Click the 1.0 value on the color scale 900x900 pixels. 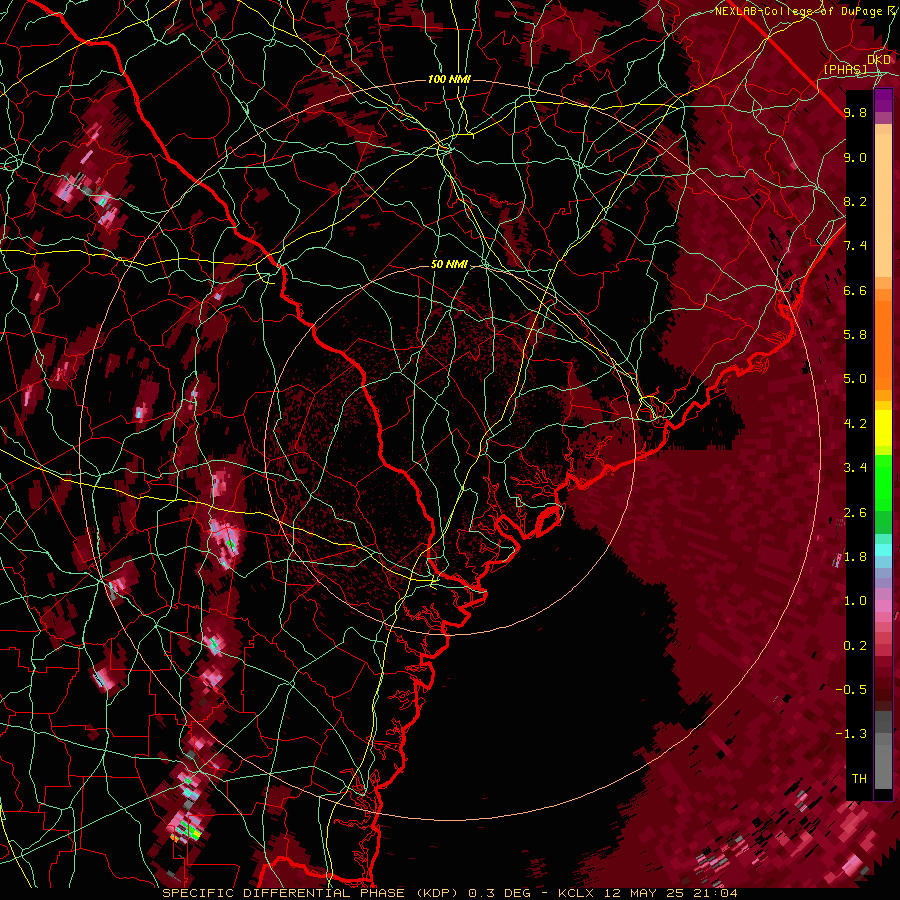tap(855, 601)
